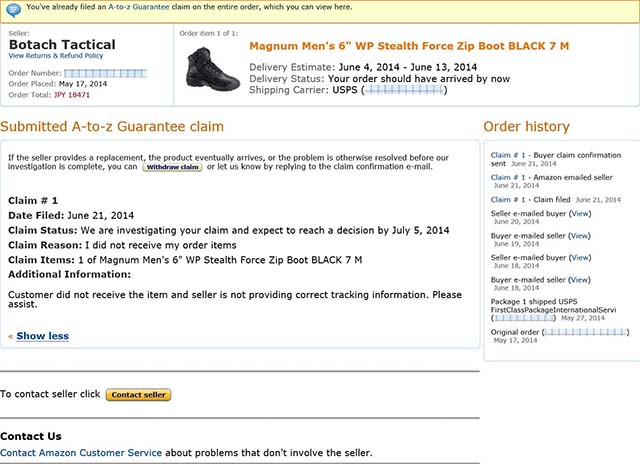Click the arrow icon beside Show less

coord(11,337)
